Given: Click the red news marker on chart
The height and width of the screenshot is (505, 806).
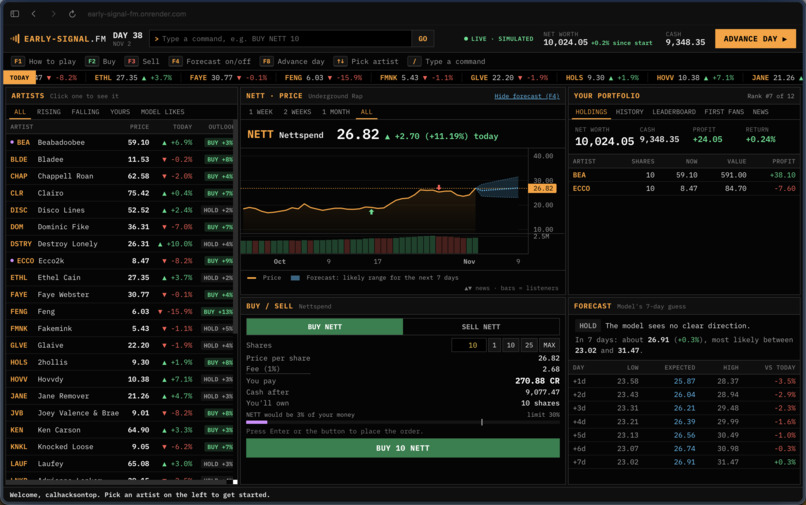Looking at the screenshot, I should coord(438,188).
